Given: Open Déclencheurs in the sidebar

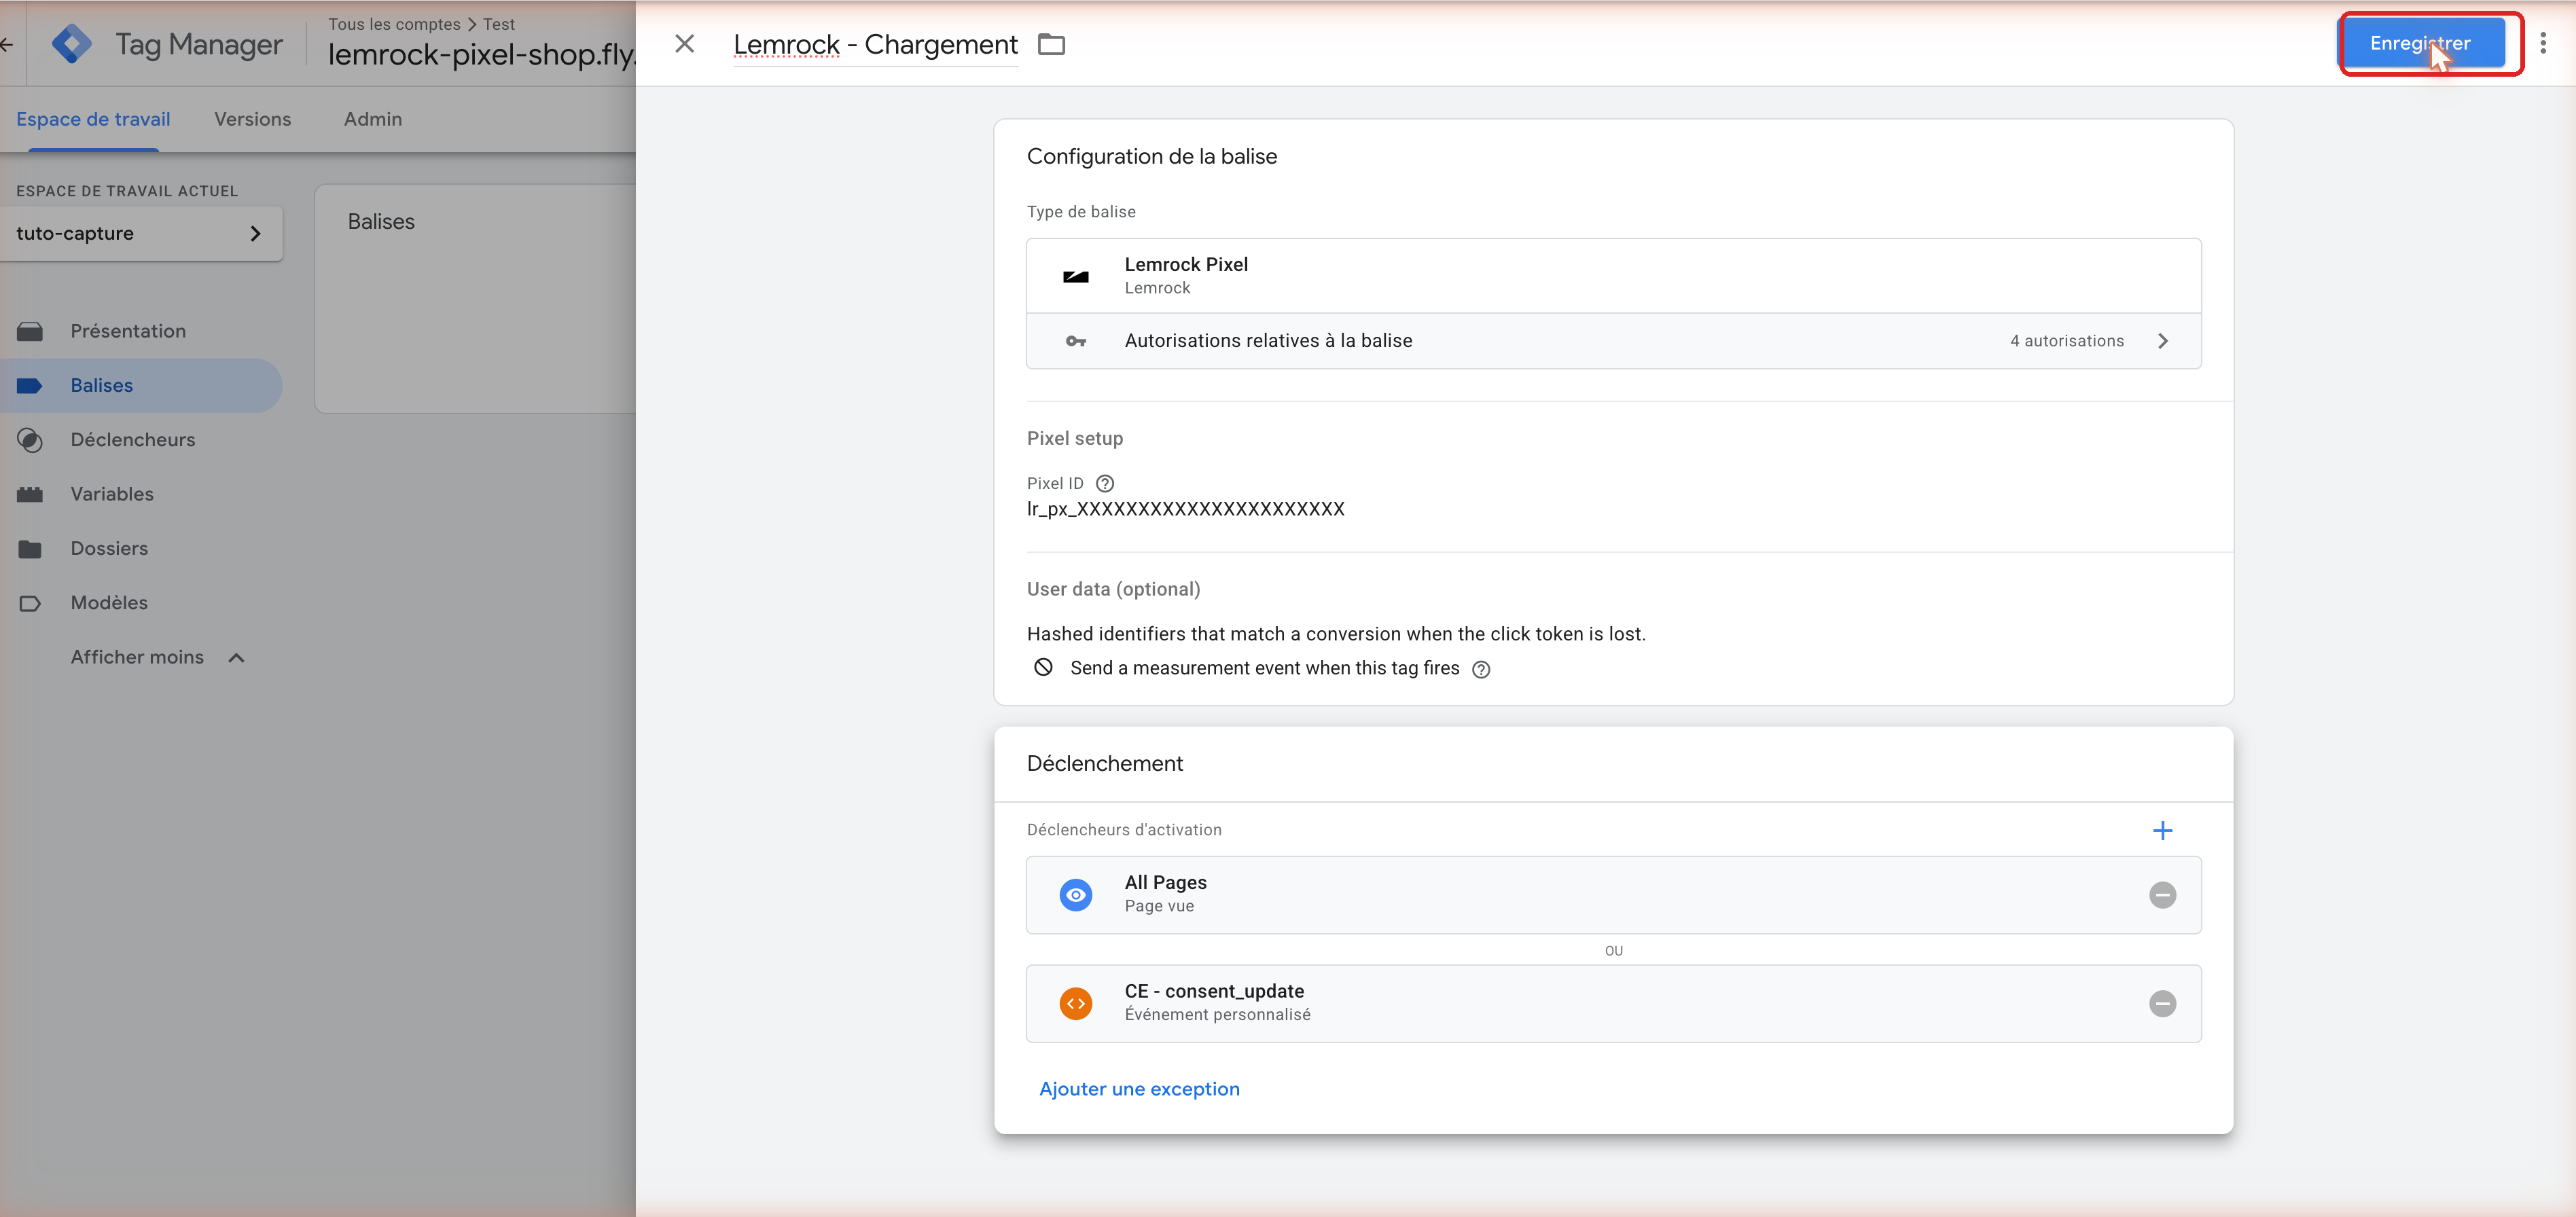Looking at the screenshot, I should click(132, 440).
